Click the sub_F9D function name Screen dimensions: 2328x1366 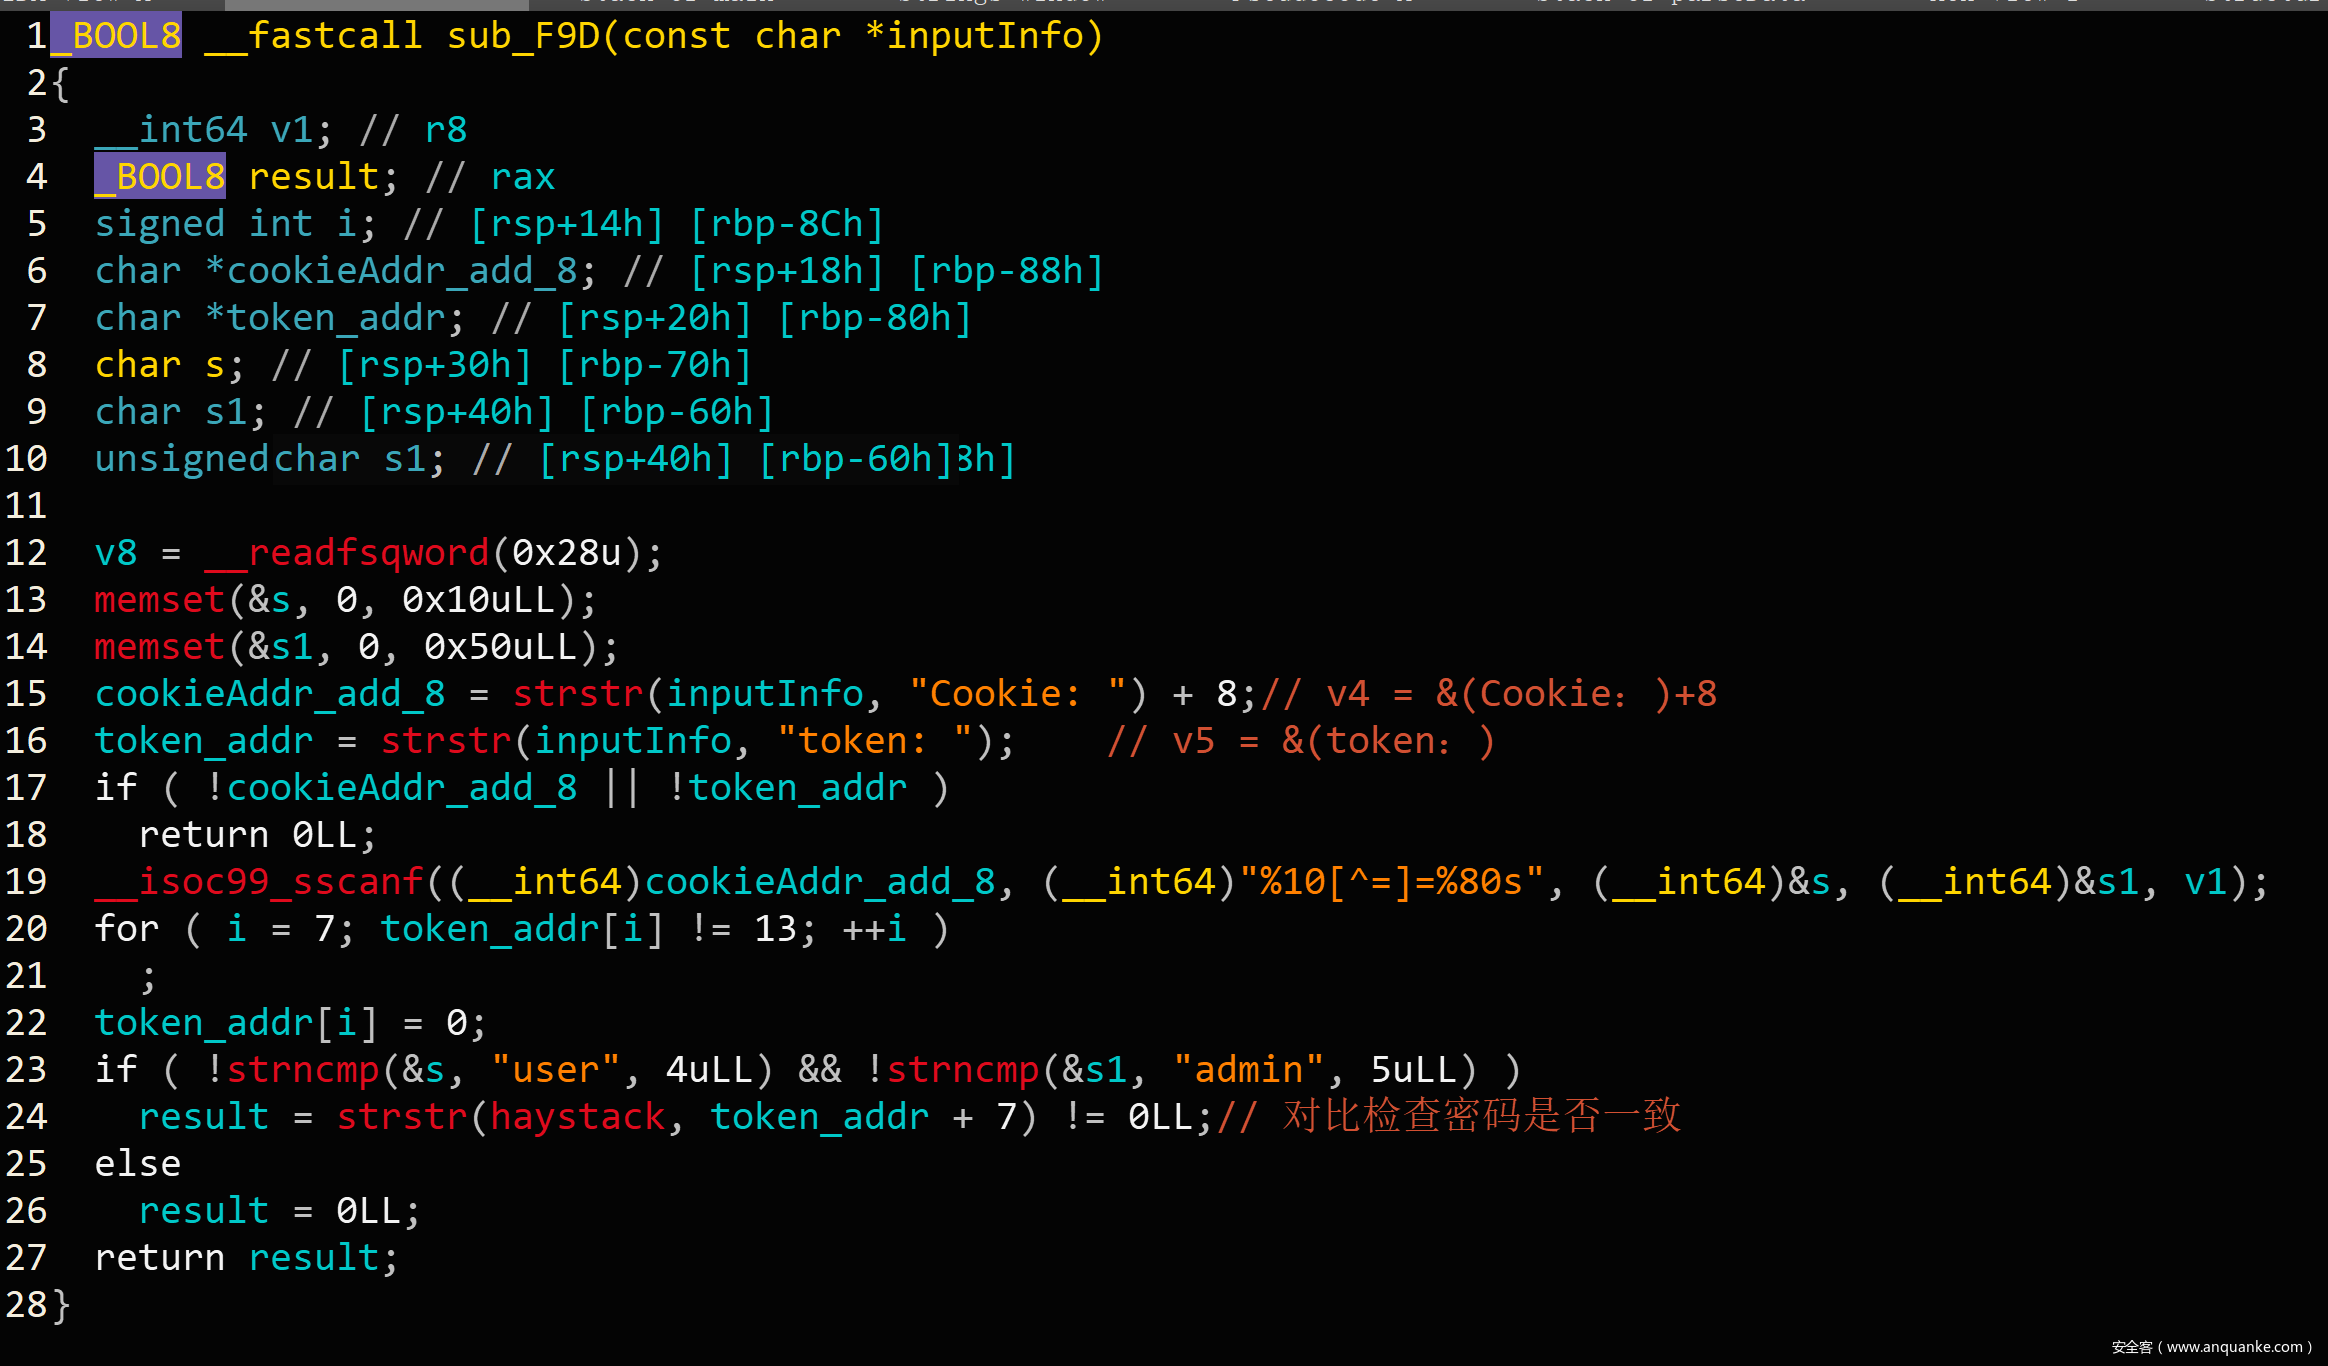click(x=522, y=36)
